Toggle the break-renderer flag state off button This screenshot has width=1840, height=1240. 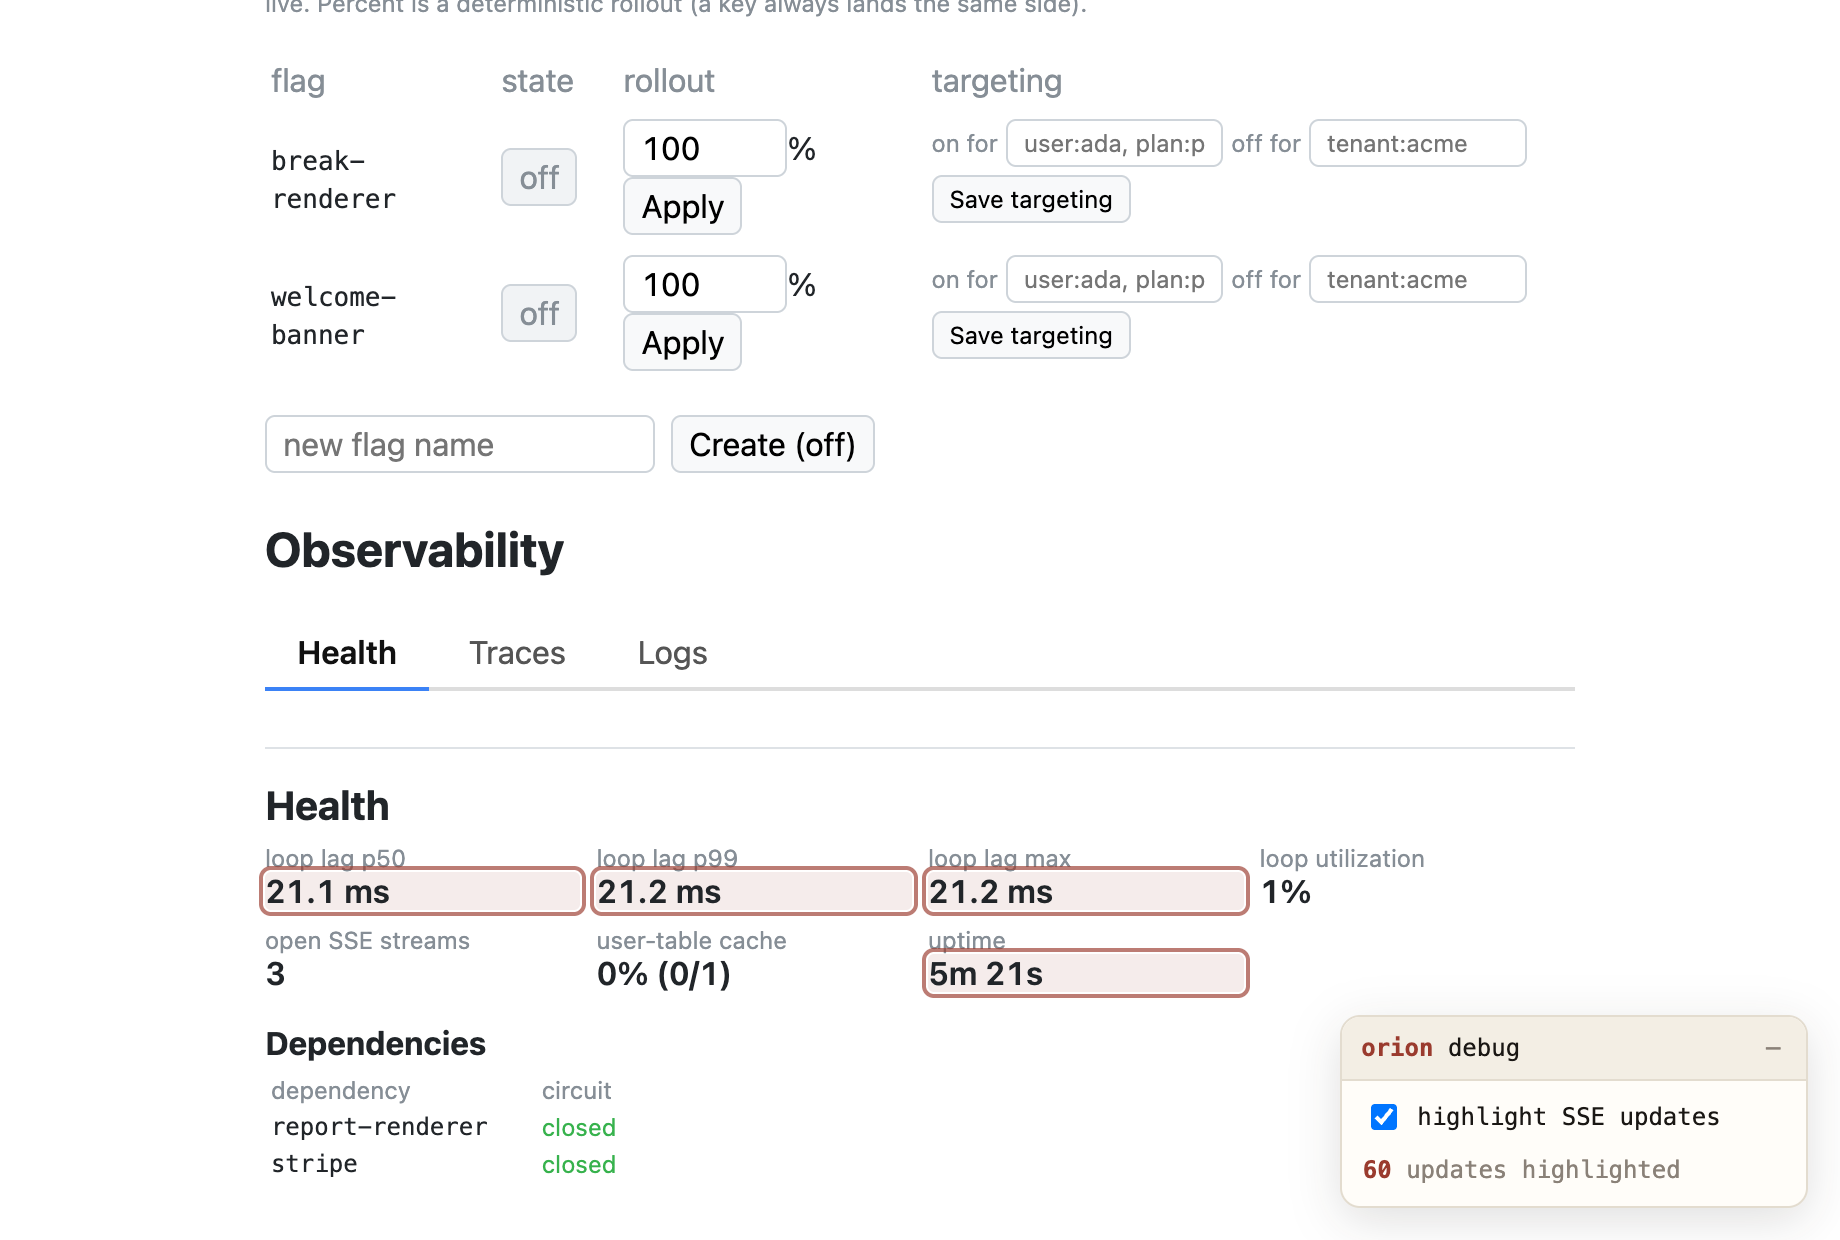pos(539,177)
